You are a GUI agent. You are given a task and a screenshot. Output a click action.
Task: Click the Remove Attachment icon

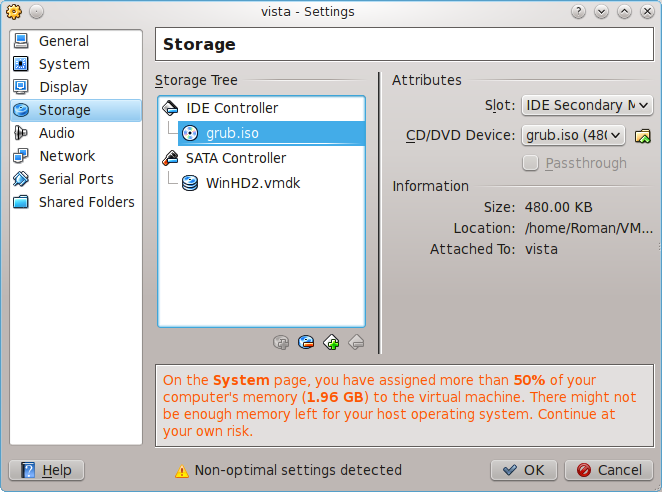coord(356,342)
